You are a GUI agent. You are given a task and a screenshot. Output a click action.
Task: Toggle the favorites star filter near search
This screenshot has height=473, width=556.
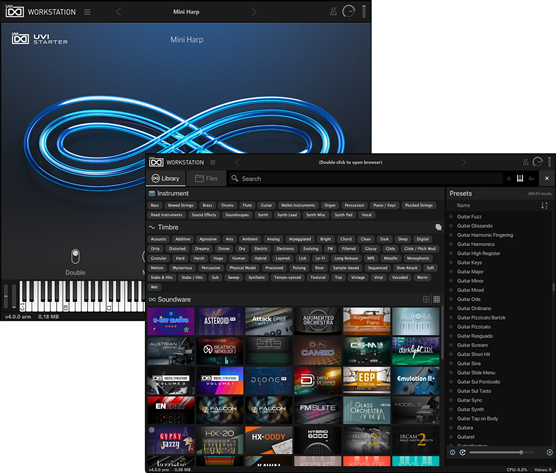[x=508, y=178]
